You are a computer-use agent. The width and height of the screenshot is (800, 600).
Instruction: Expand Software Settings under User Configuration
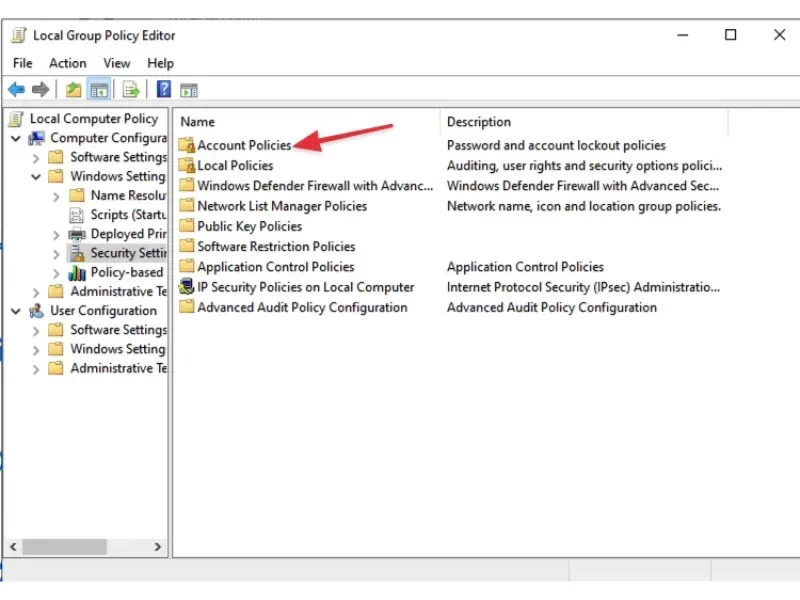[x=36, y=331]
